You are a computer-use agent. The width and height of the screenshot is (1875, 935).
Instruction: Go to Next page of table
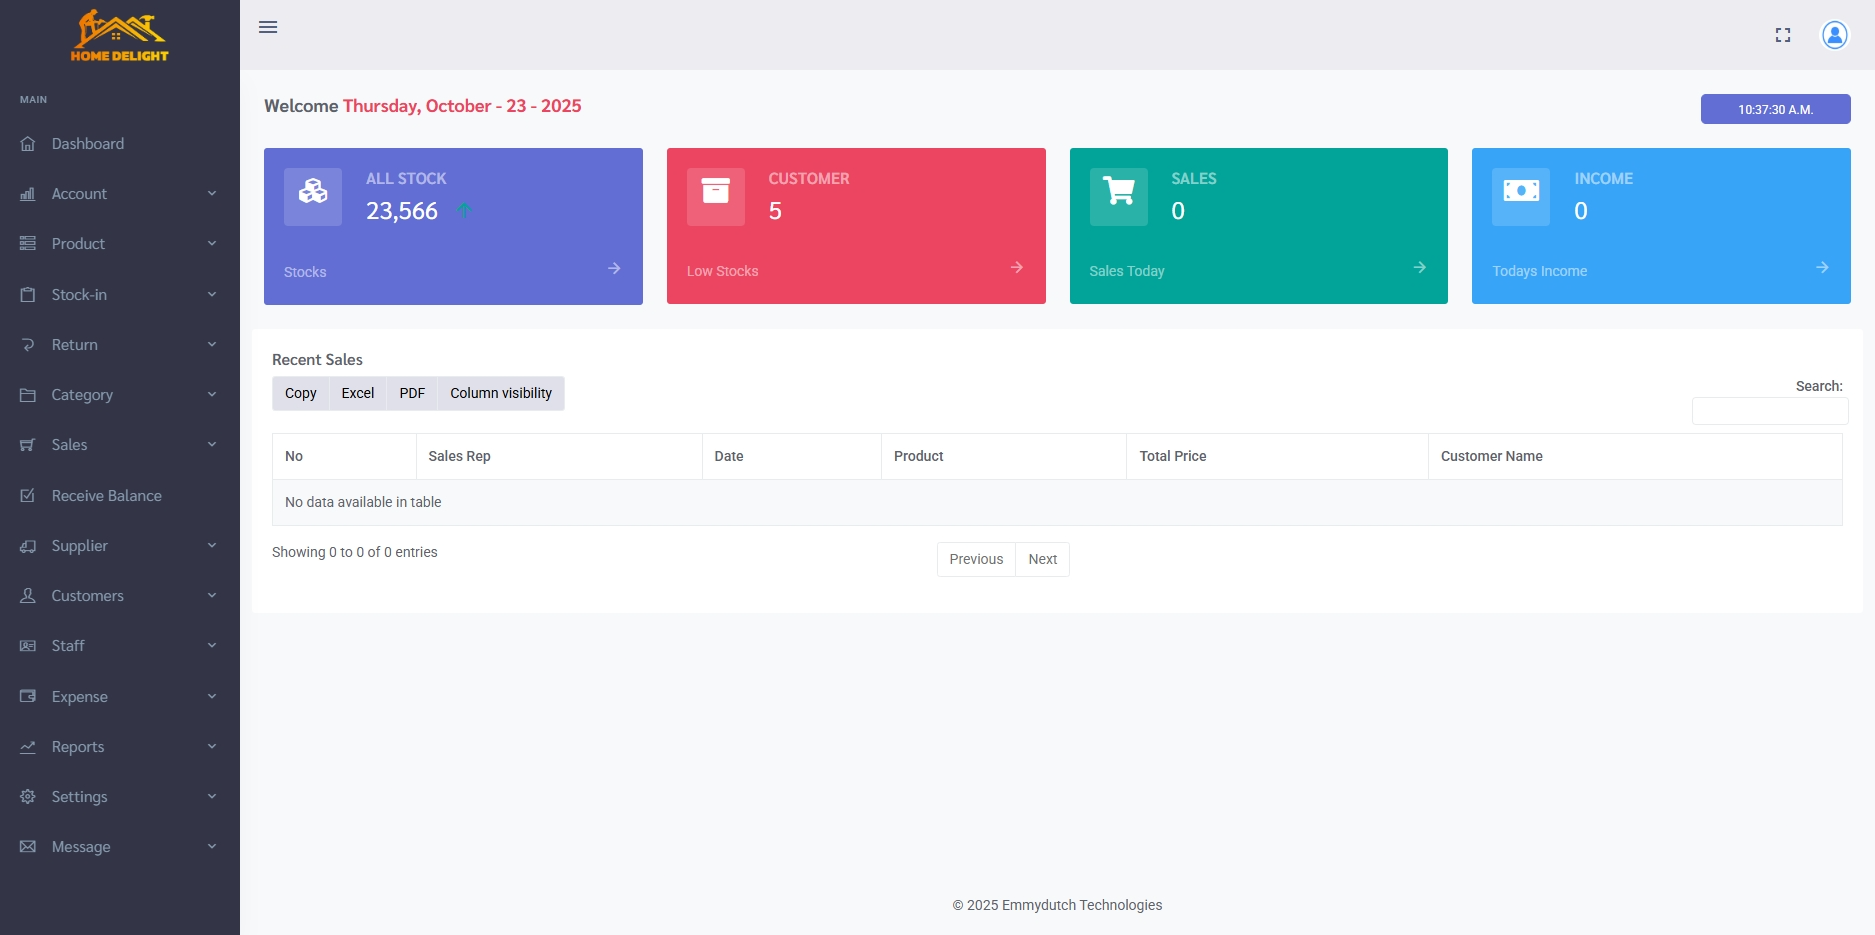(1043, 559)
